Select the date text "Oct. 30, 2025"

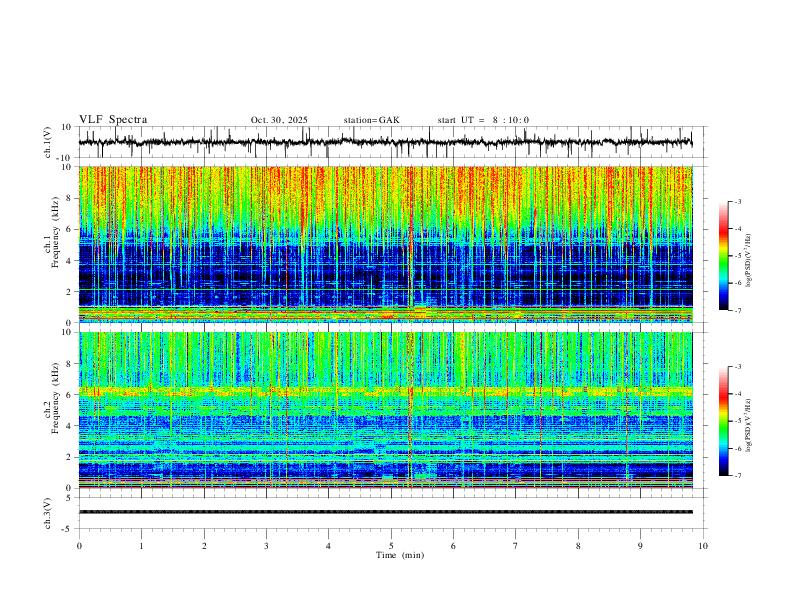coord(279,120)
